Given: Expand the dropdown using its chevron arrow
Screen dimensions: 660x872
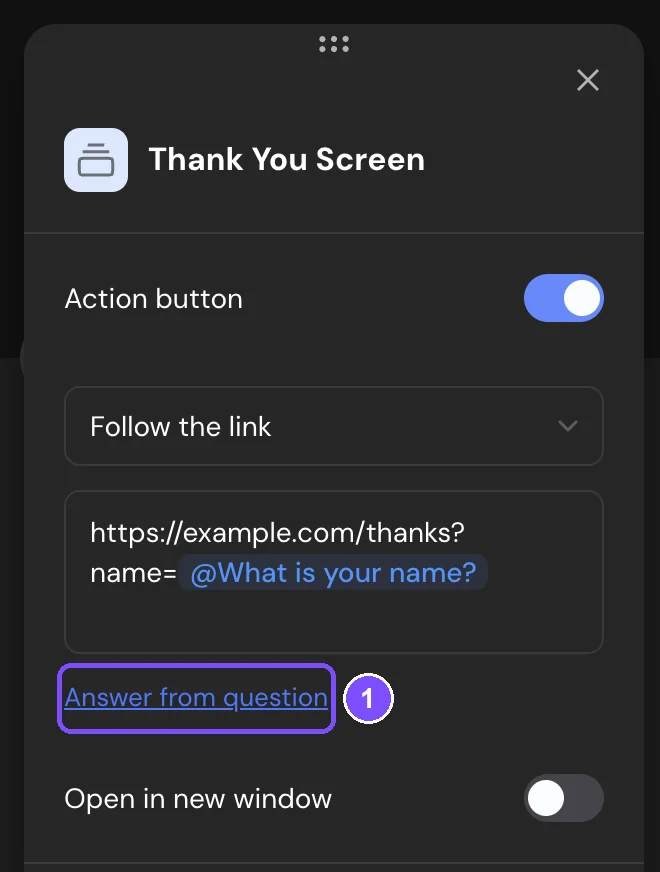Looking at the screenshot, I should point(568,426).
